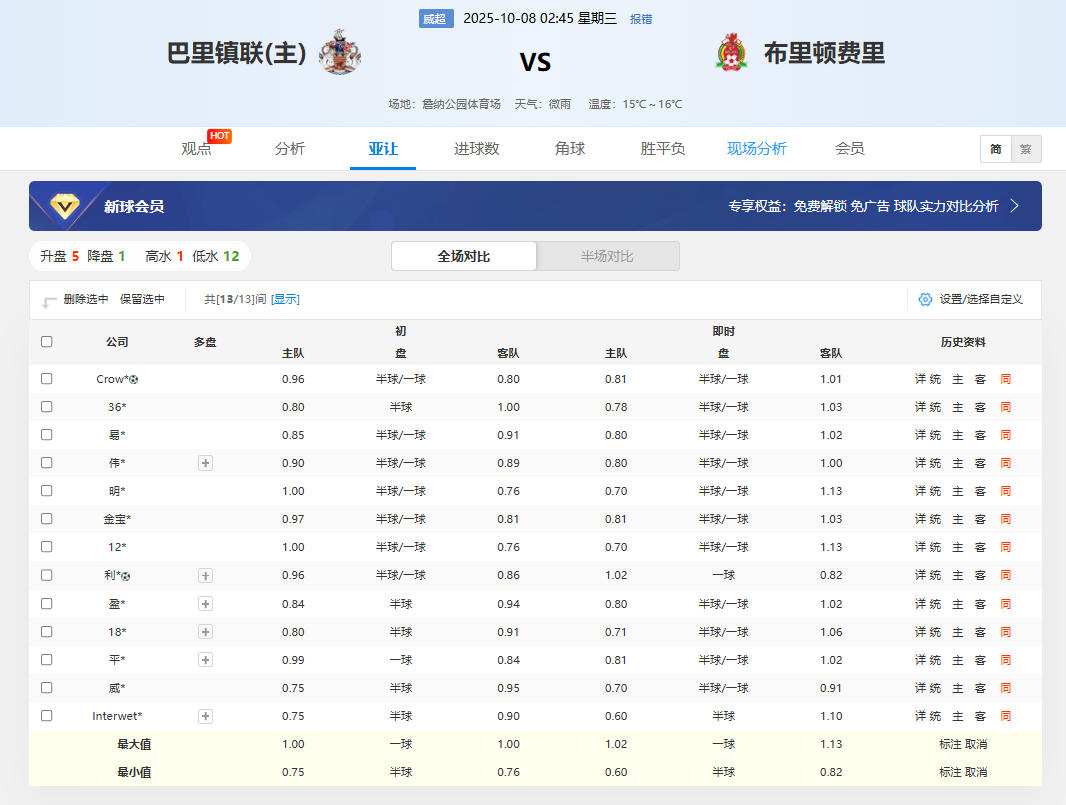Switch to 半场对比 view

tap(607, 256)
